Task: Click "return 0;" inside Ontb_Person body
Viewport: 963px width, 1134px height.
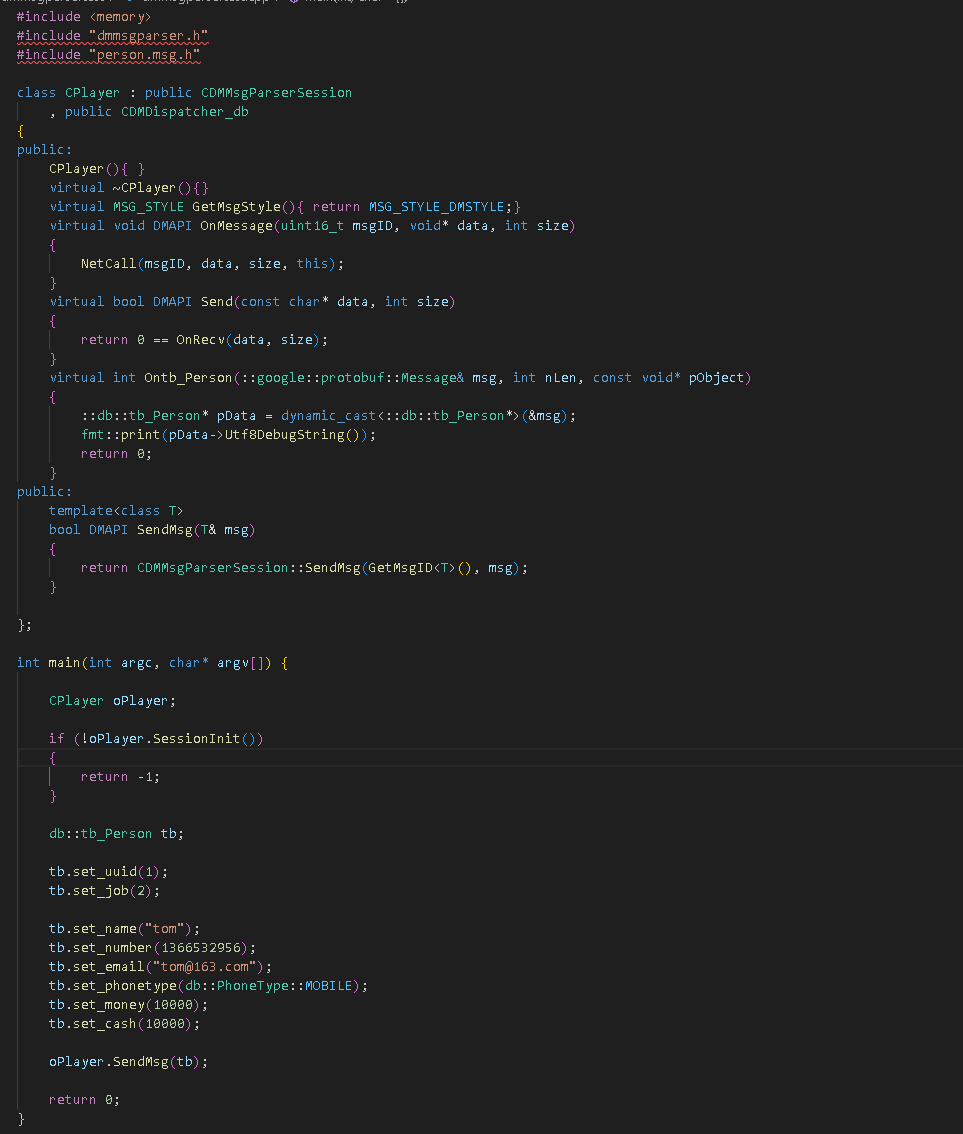Action: (116, 453)
